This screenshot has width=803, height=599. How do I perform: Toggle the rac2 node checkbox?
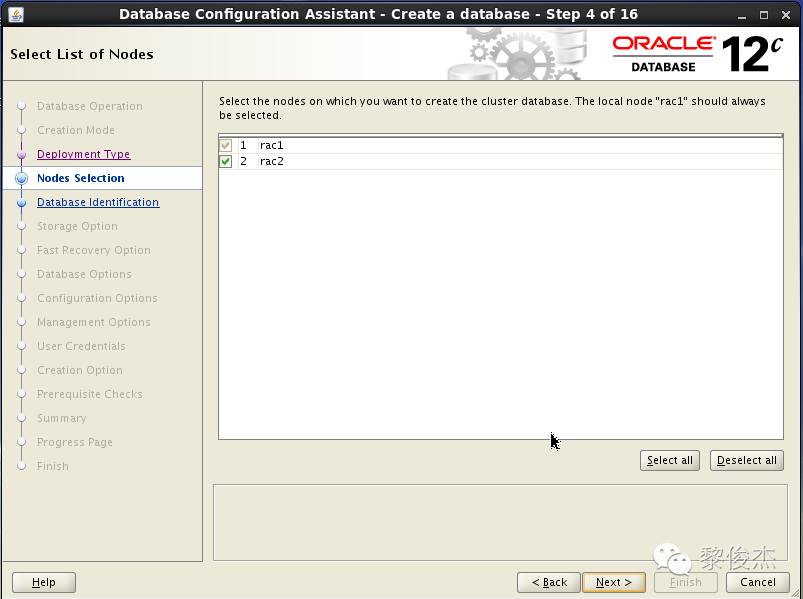[225, 161]
